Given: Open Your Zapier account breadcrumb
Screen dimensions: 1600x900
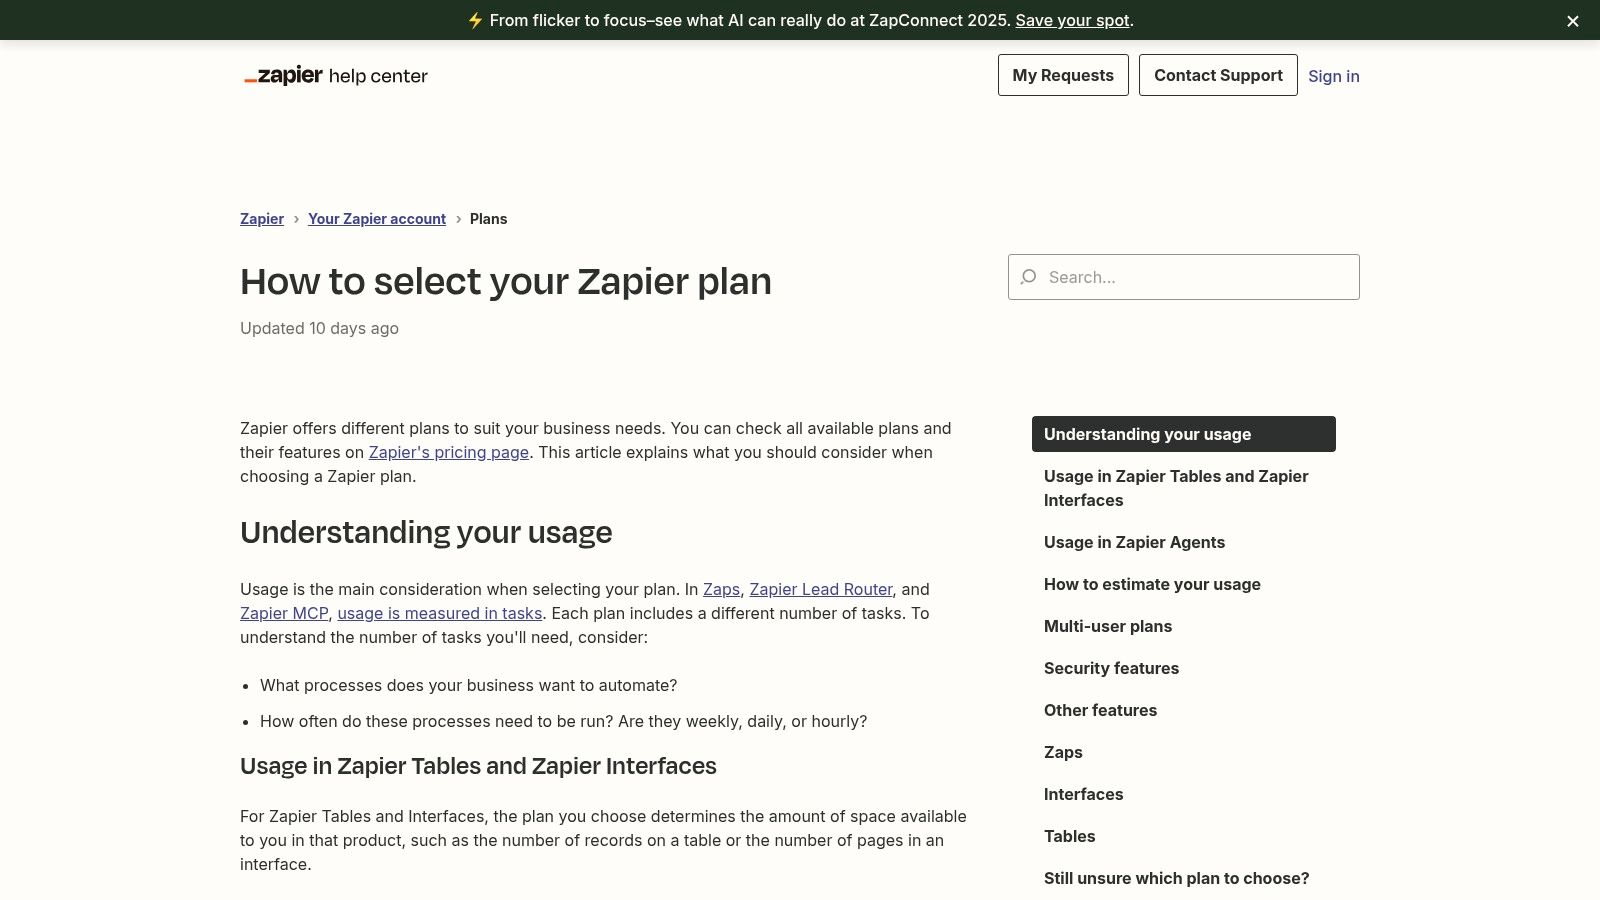Looking at the screenshot, I should click(x=377, y=219).
